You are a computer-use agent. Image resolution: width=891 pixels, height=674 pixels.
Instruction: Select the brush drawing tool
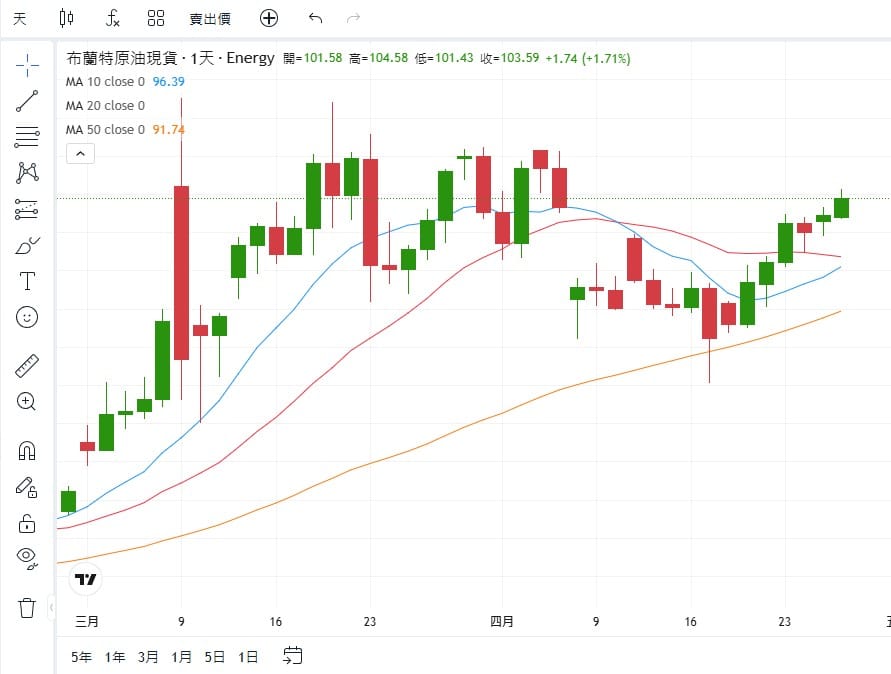click(x=27, y=244)
